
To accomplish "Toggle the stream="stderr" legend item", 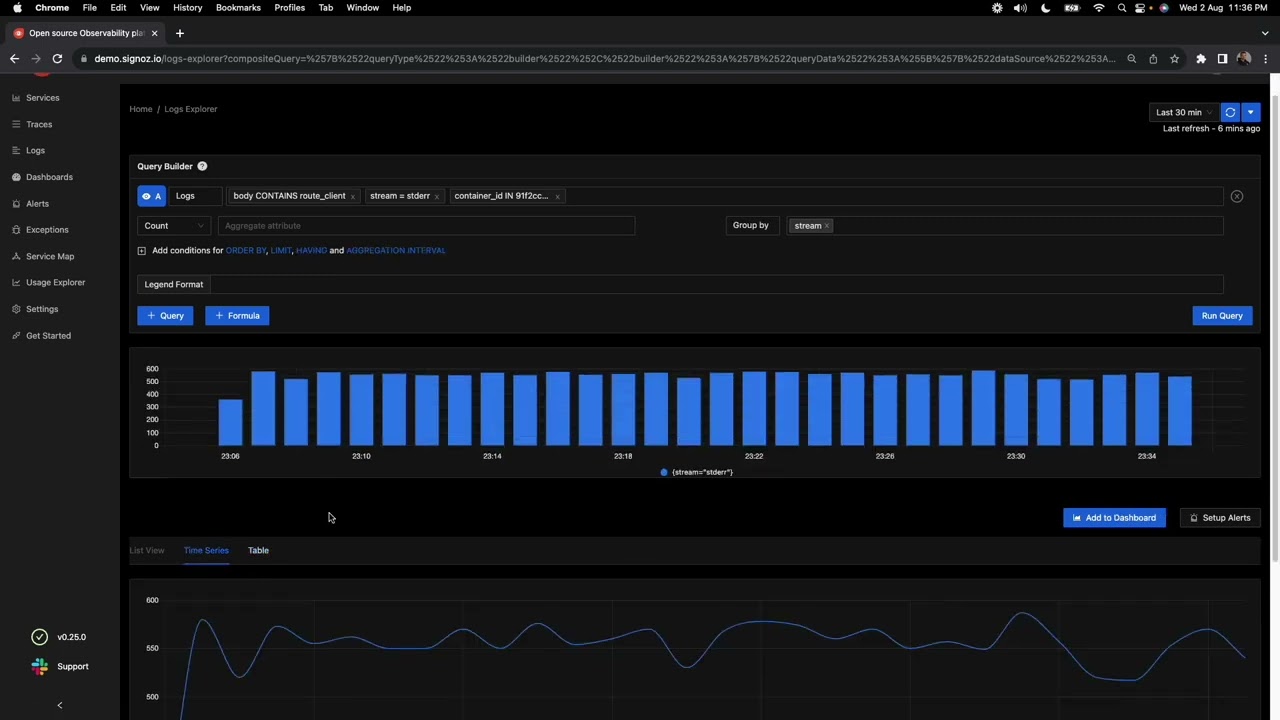I will coord(697,472).
